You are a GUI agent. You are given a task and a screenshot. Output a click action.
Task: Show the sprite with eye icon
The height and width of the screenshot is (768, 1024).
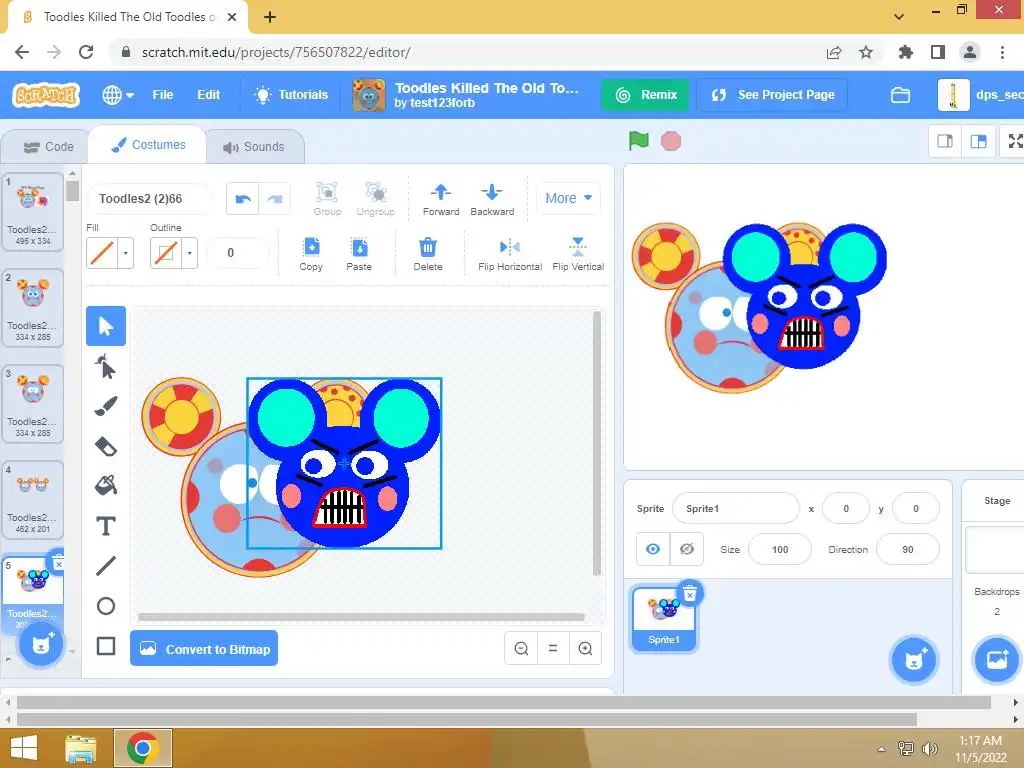652,549
